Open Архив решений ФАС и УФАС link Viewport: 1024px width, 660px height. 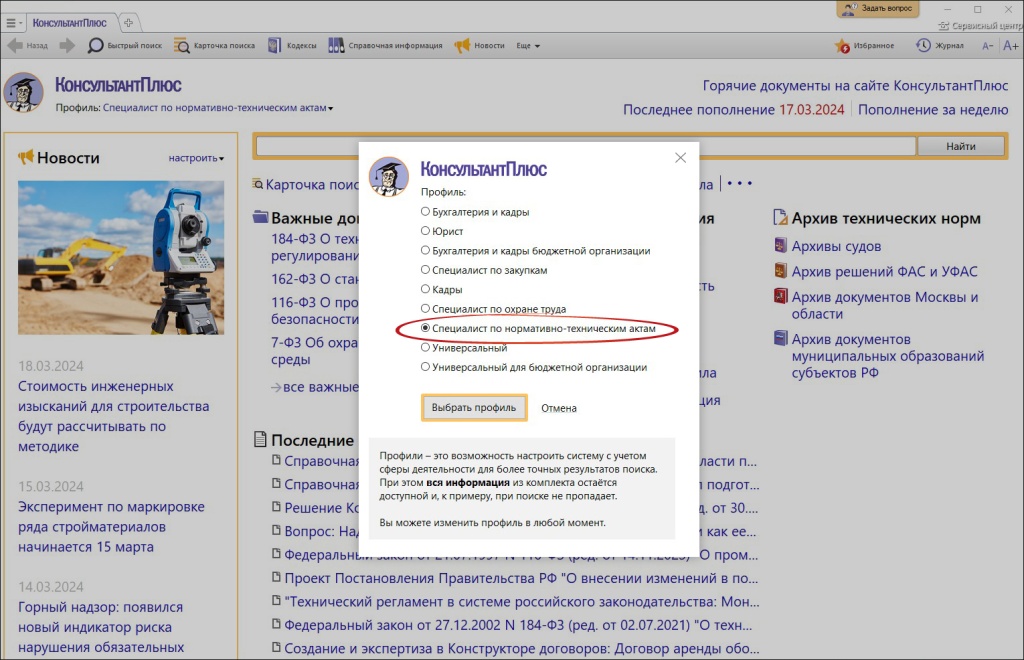pyautogui.click(x=884, y=271)
